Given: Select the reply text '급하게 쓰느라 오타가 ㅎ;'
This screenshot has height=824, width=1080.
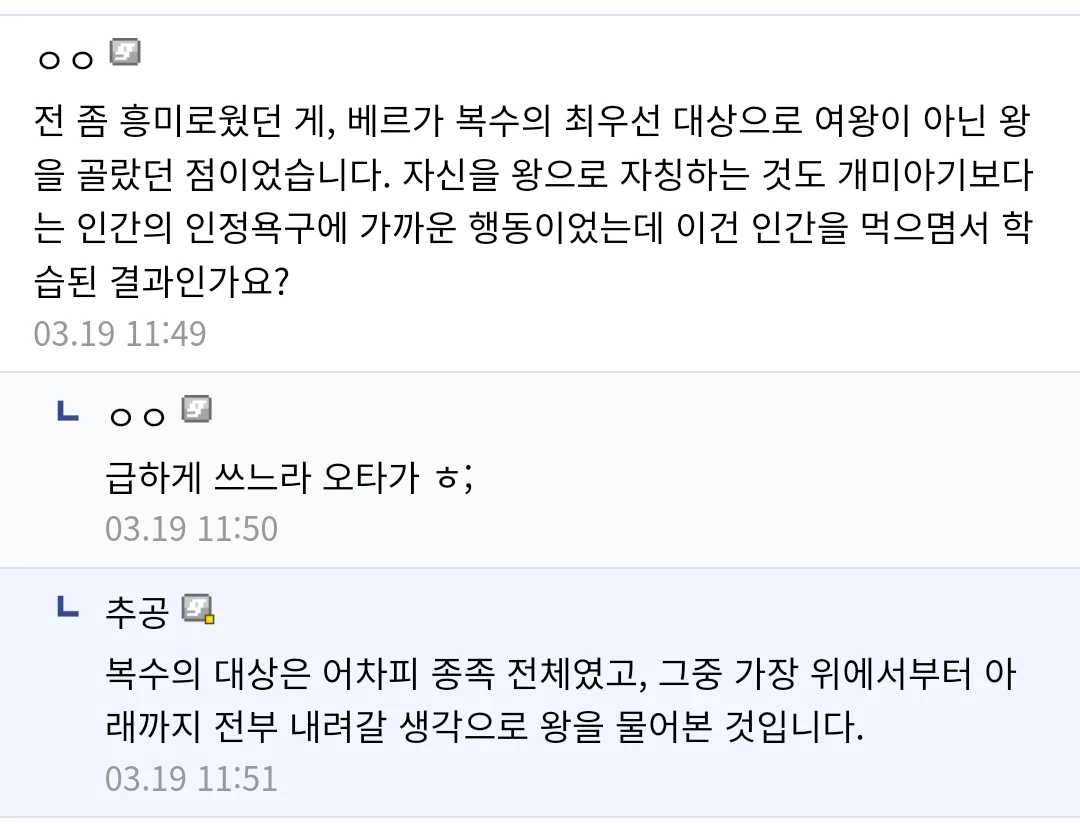Looking at the screenshot, I should (289, 479).
